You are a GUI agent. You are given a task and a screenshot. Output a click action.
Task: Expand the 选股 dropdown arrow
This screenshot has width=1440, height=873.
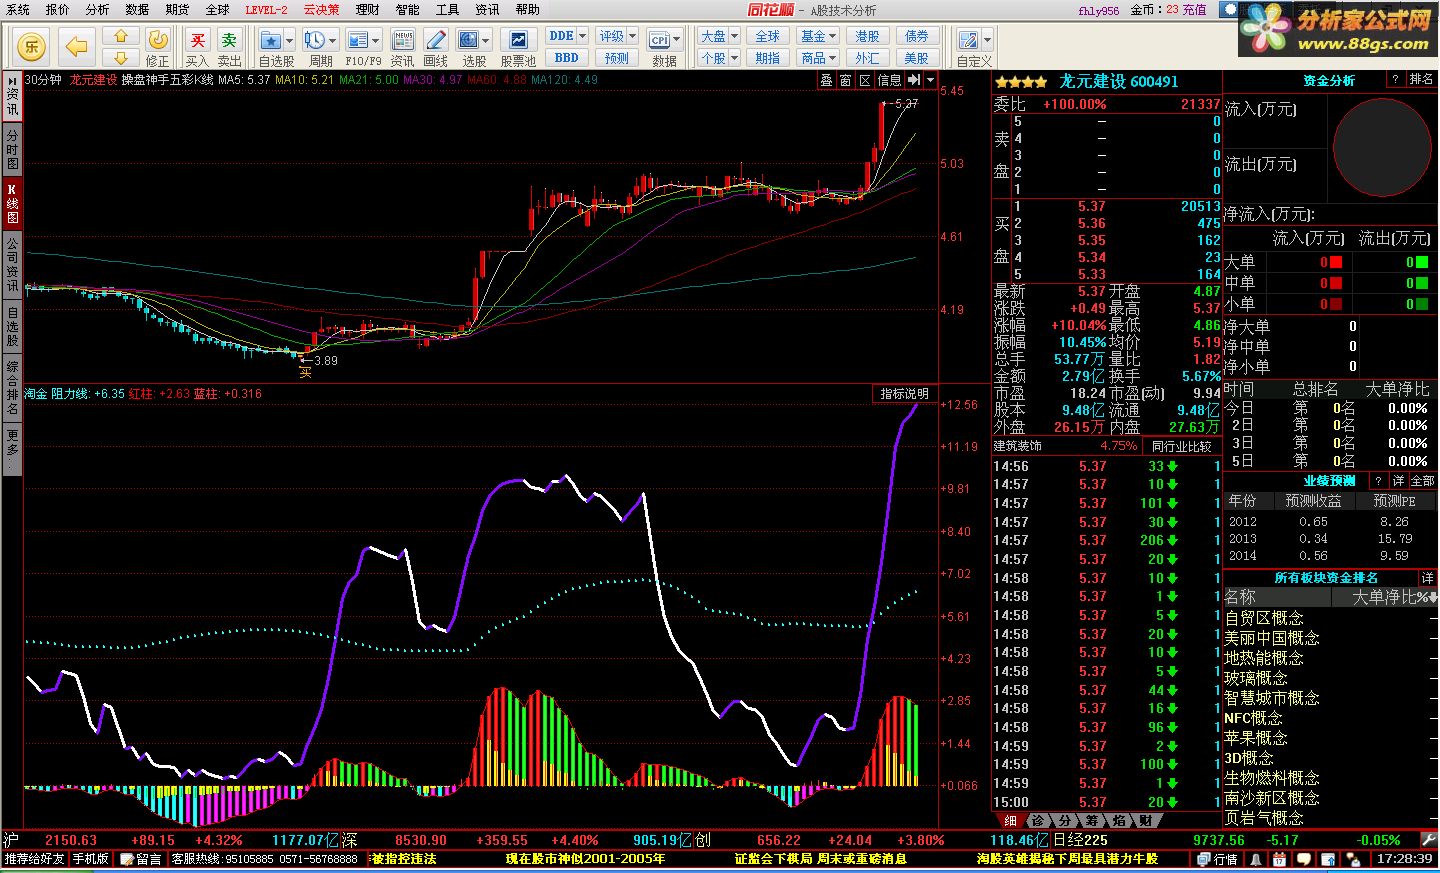point(486,41)
